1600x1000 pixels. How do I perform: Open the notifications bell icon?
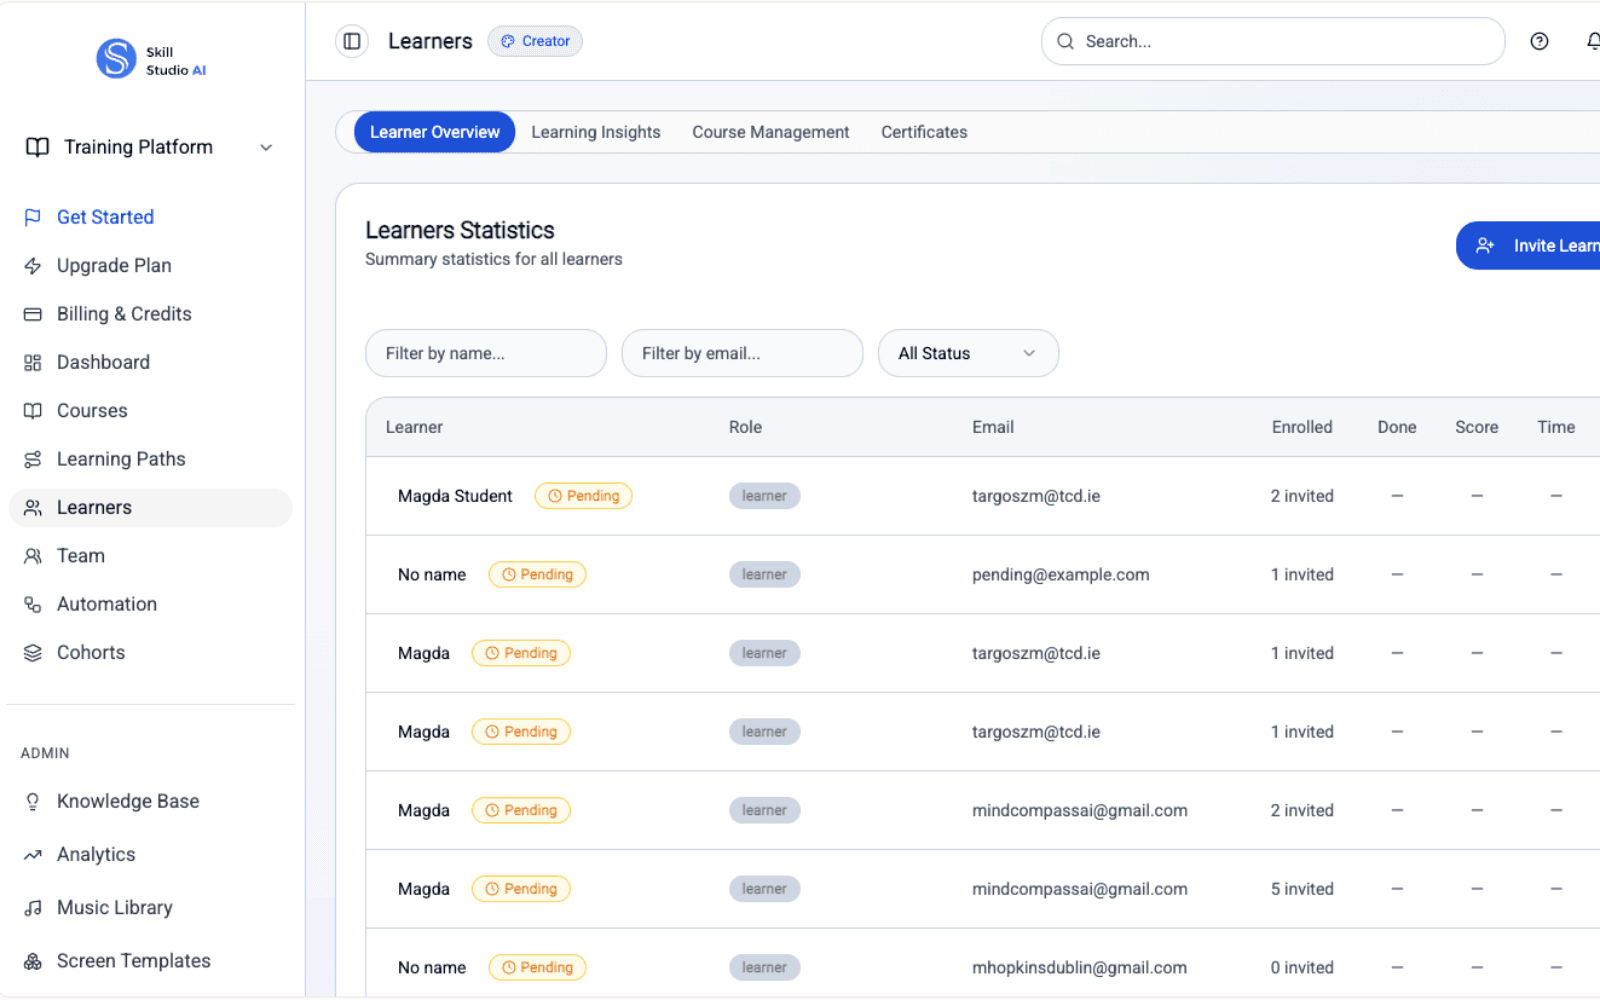tap(1592, 41)
